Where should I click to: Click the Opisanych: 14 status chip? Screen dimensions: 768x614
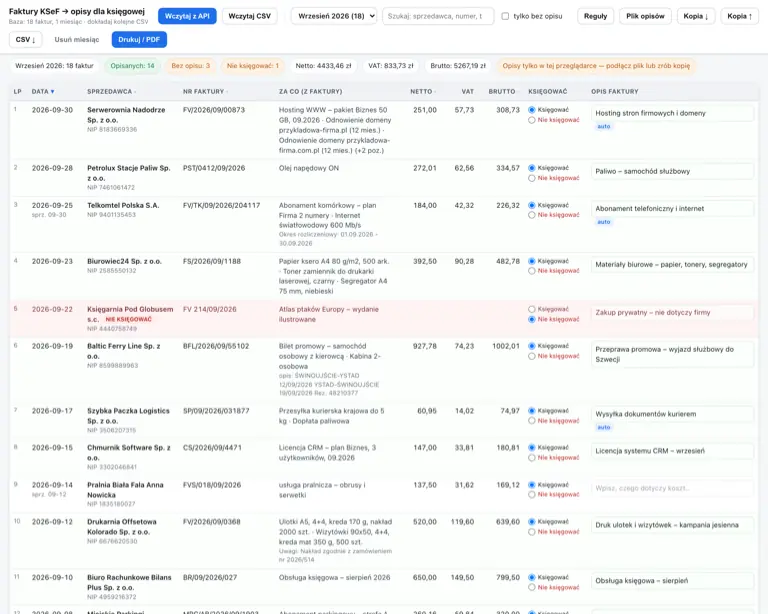pos(132,66)
